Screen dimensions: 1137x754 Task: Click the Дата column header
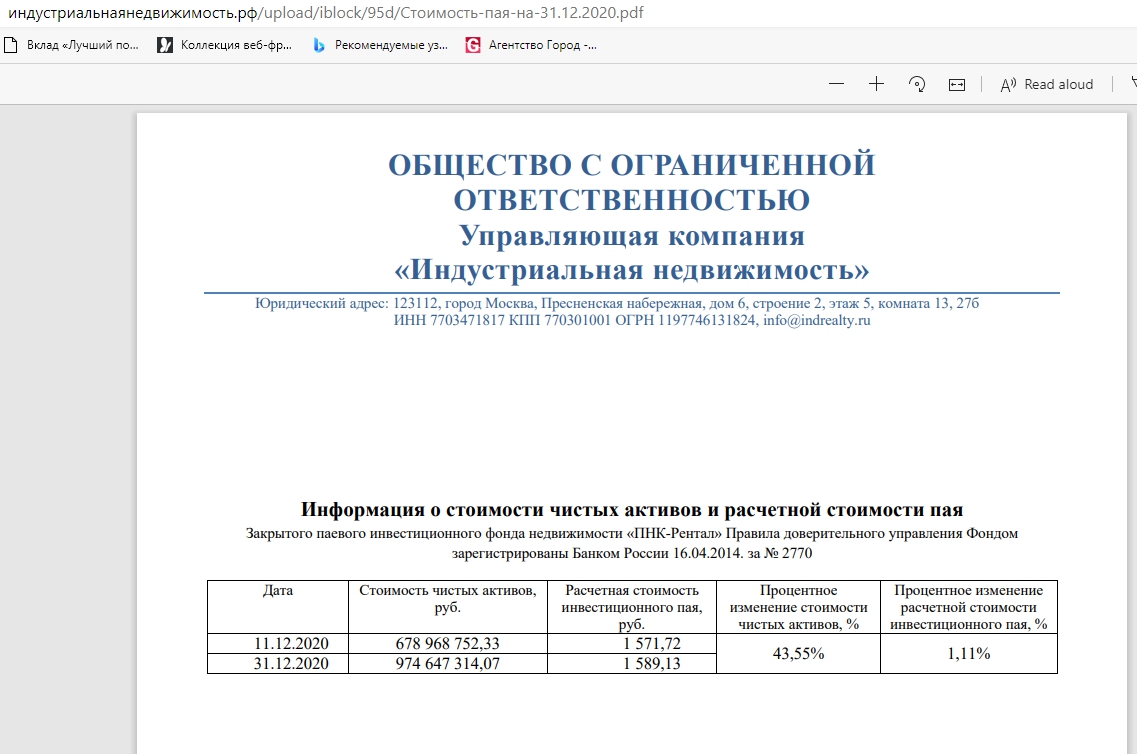278,591
